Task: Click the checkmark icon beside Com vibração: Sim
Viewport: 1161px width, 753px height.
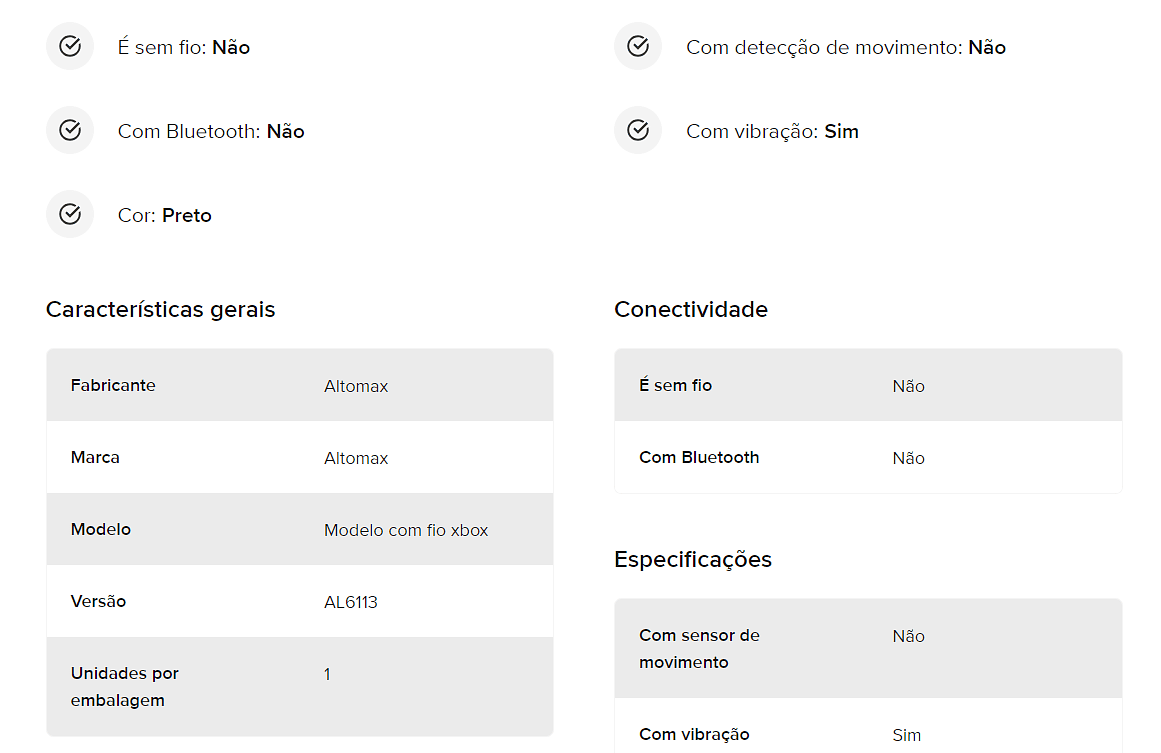Action: click(638, 130)
